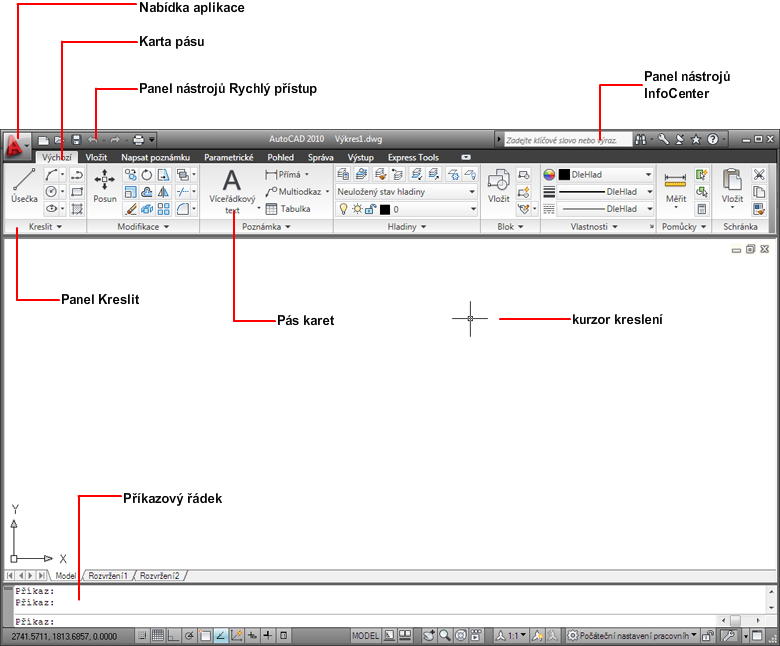Toggle Lineweight display in status bar
This screenshot has height=646, width=780.
click(268, 635)
